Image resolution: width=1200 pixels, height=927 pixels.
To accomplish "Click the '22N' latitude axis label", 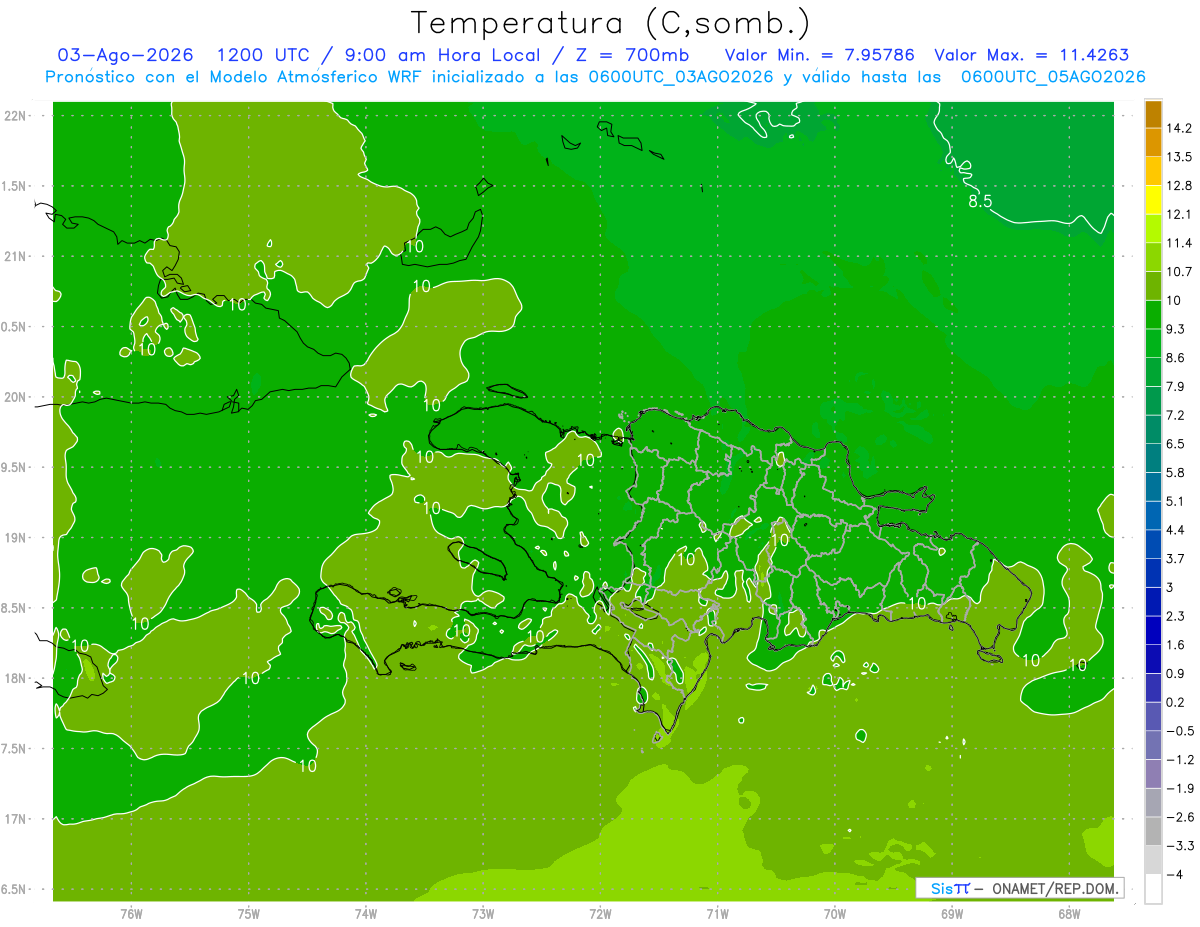I will click(16, 116).
